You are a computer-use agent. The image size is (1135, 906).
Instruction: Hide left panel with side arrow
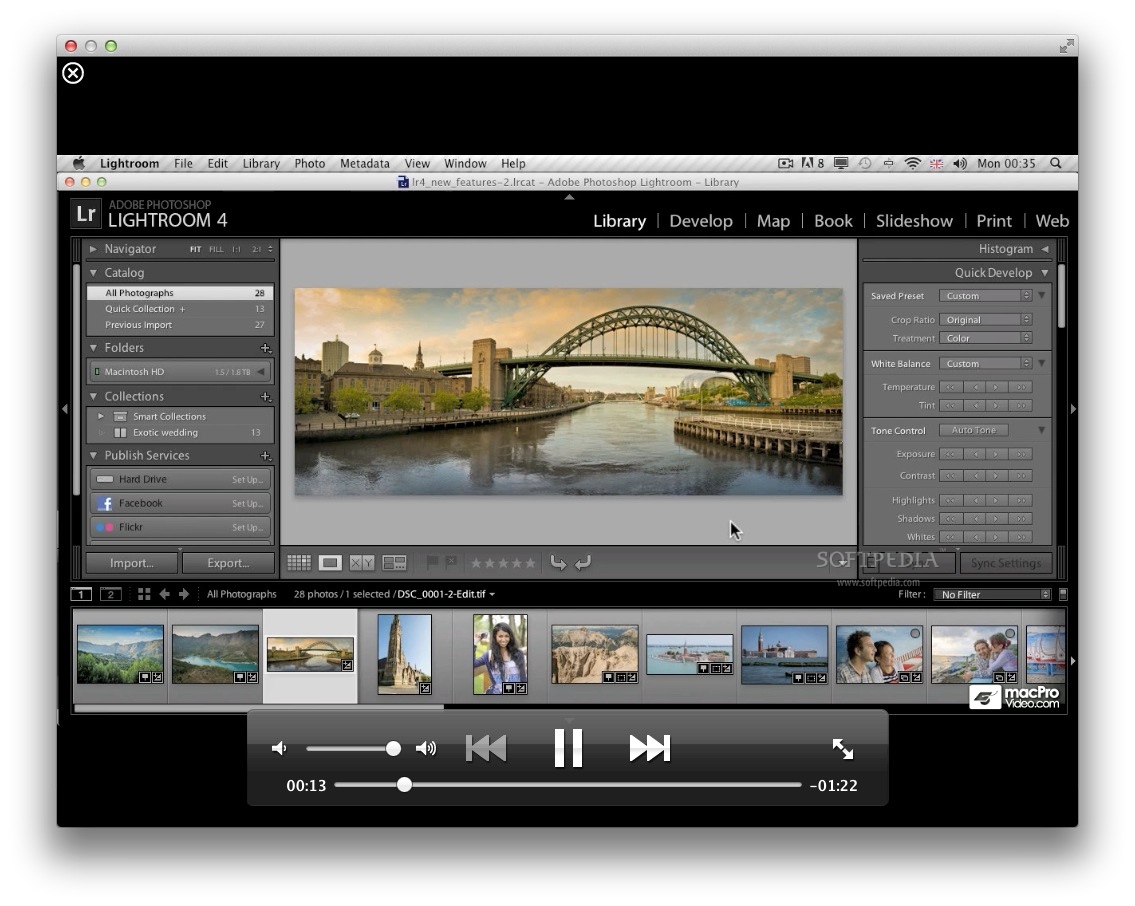[64, 409]
